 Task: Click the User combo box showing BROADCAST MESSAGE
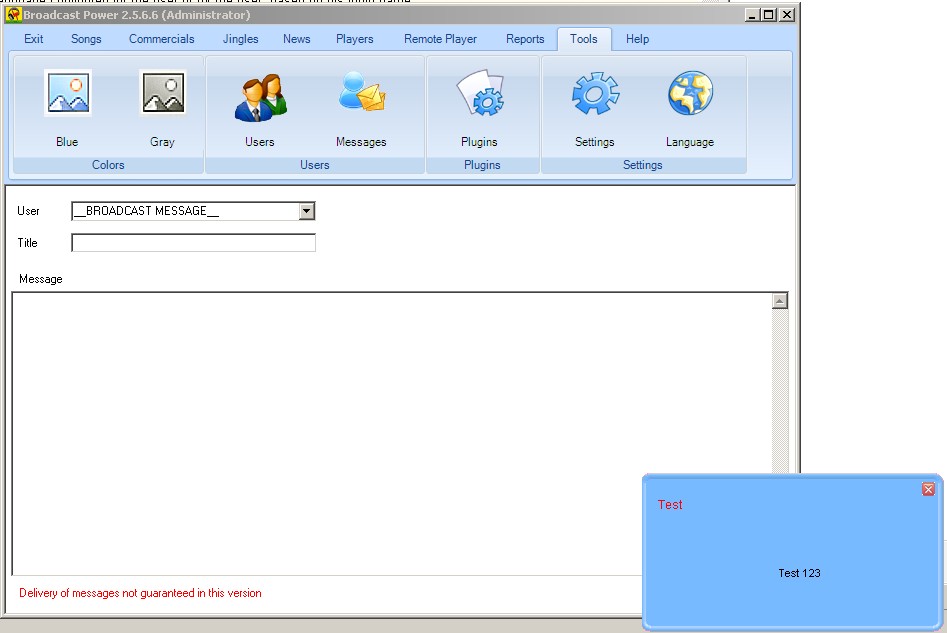(x=193, y=211)
